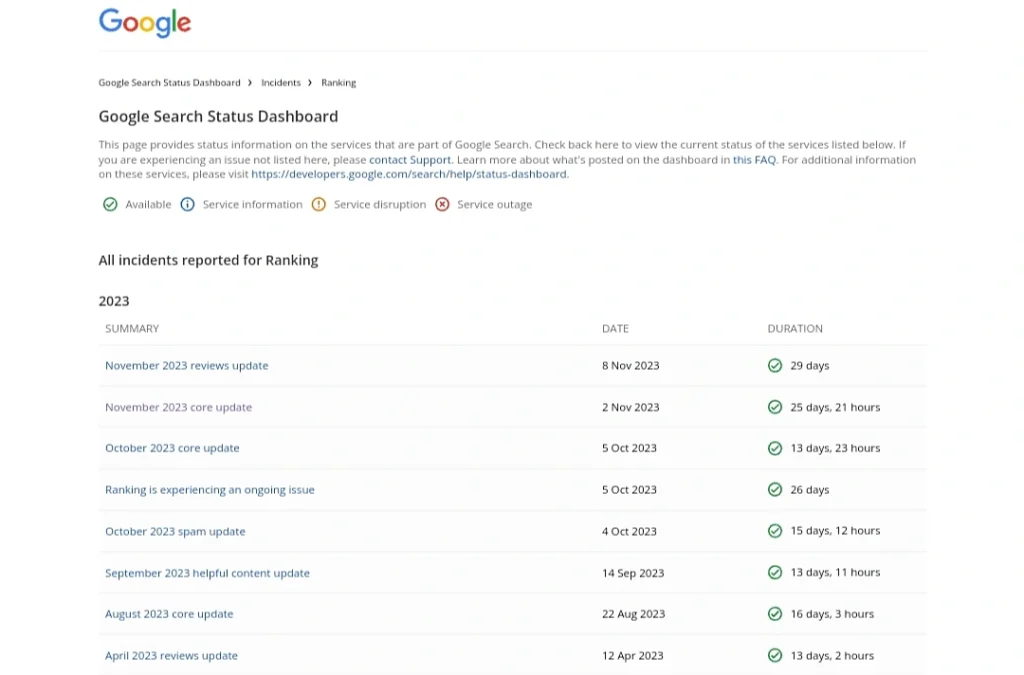Click the date 12 Apr 2023
Viewport: 1024px width, 675px height.
[632, 655]
